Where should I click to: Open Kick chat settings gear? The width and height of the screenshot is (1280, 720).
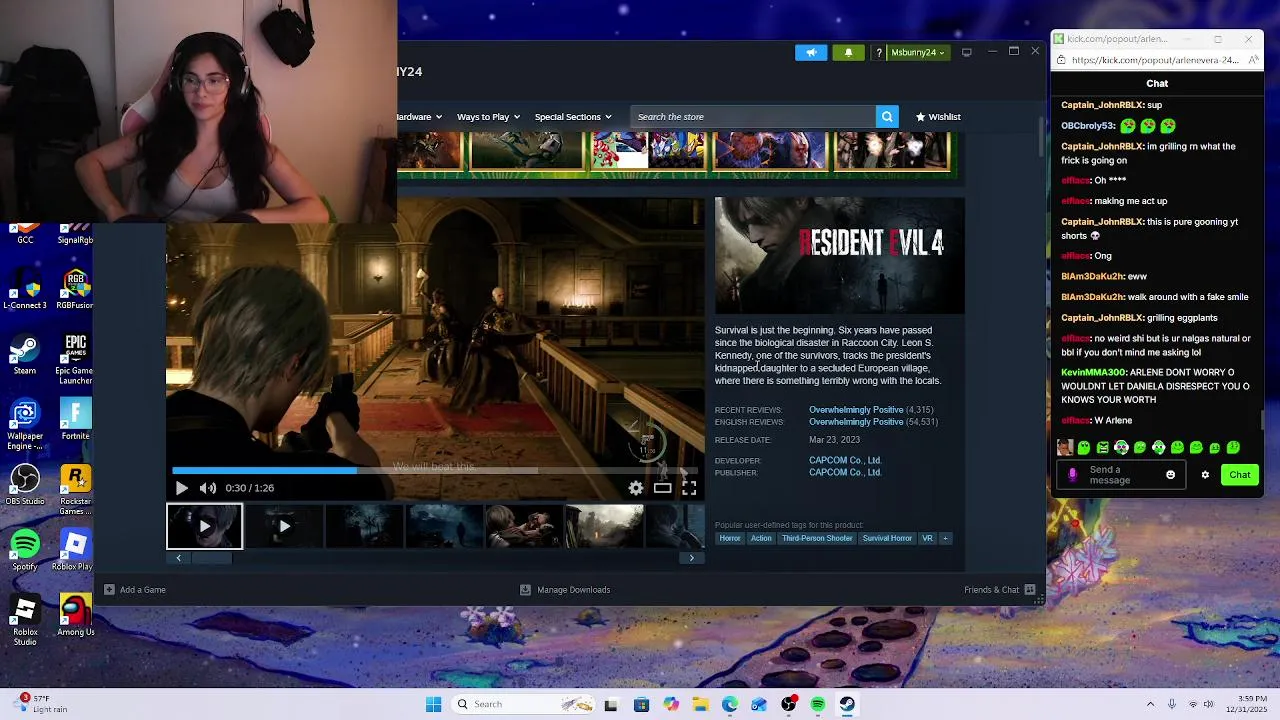click(x=1205, y=475)
